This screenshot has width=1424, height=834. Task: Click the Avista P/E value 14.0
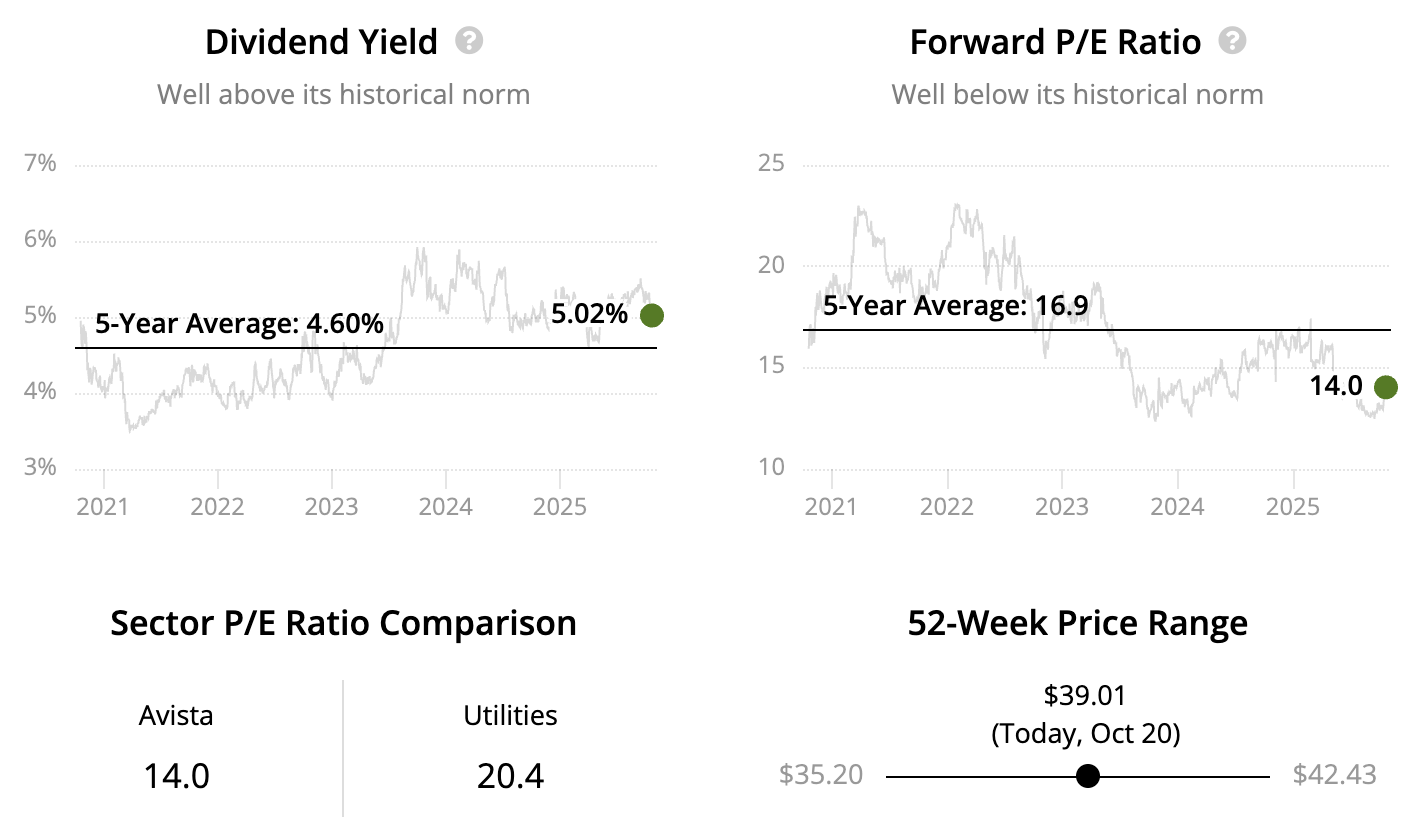coord(176,776)
